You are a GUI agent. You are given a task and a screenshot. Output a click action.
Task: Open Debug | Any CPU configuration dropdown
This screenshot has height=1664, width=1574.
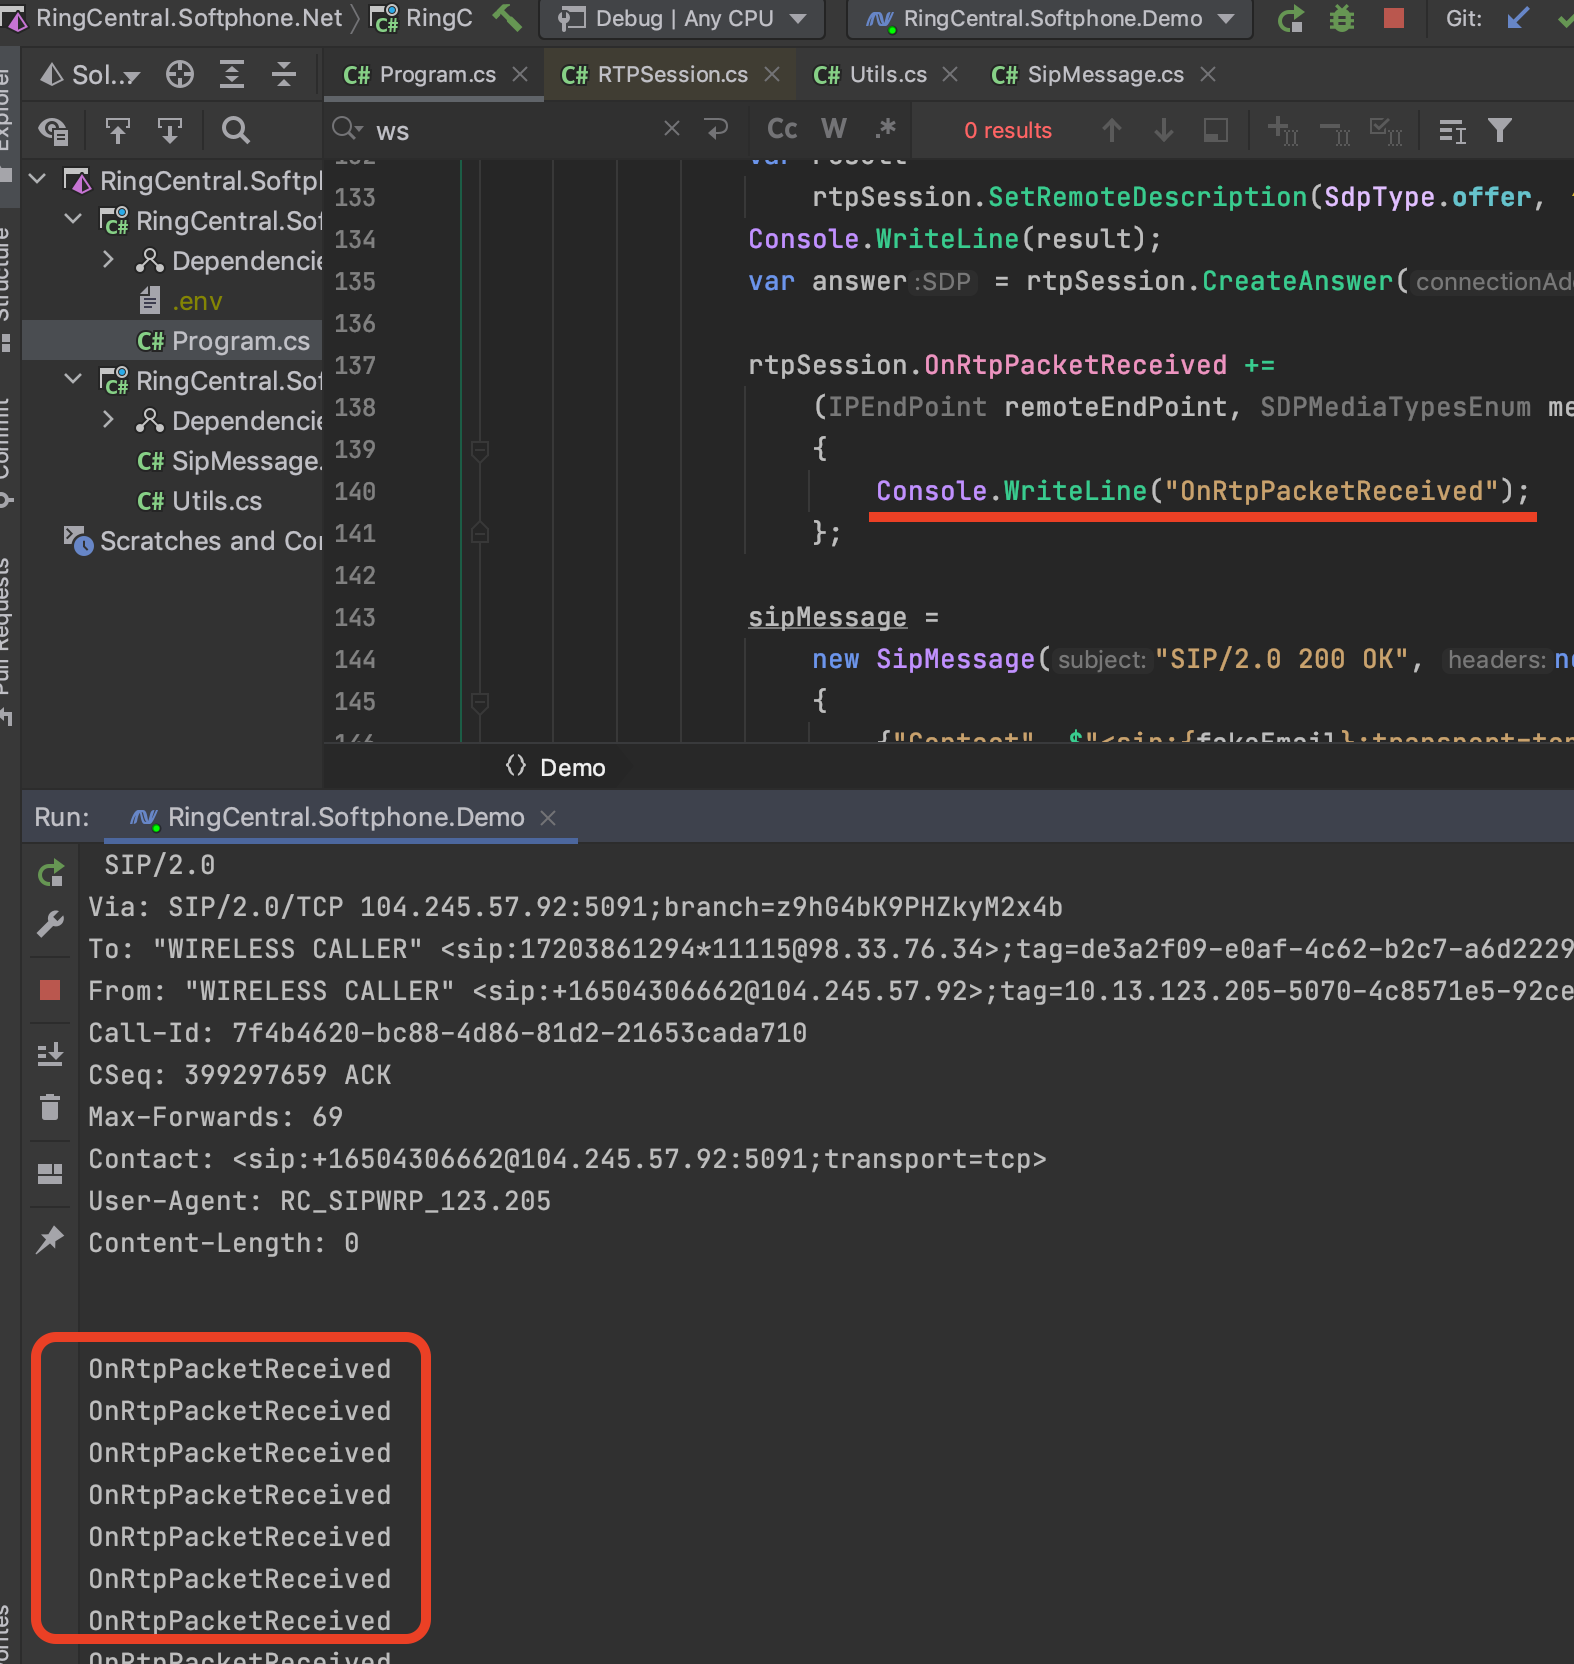pyautogui.click(x=681, y=18)
